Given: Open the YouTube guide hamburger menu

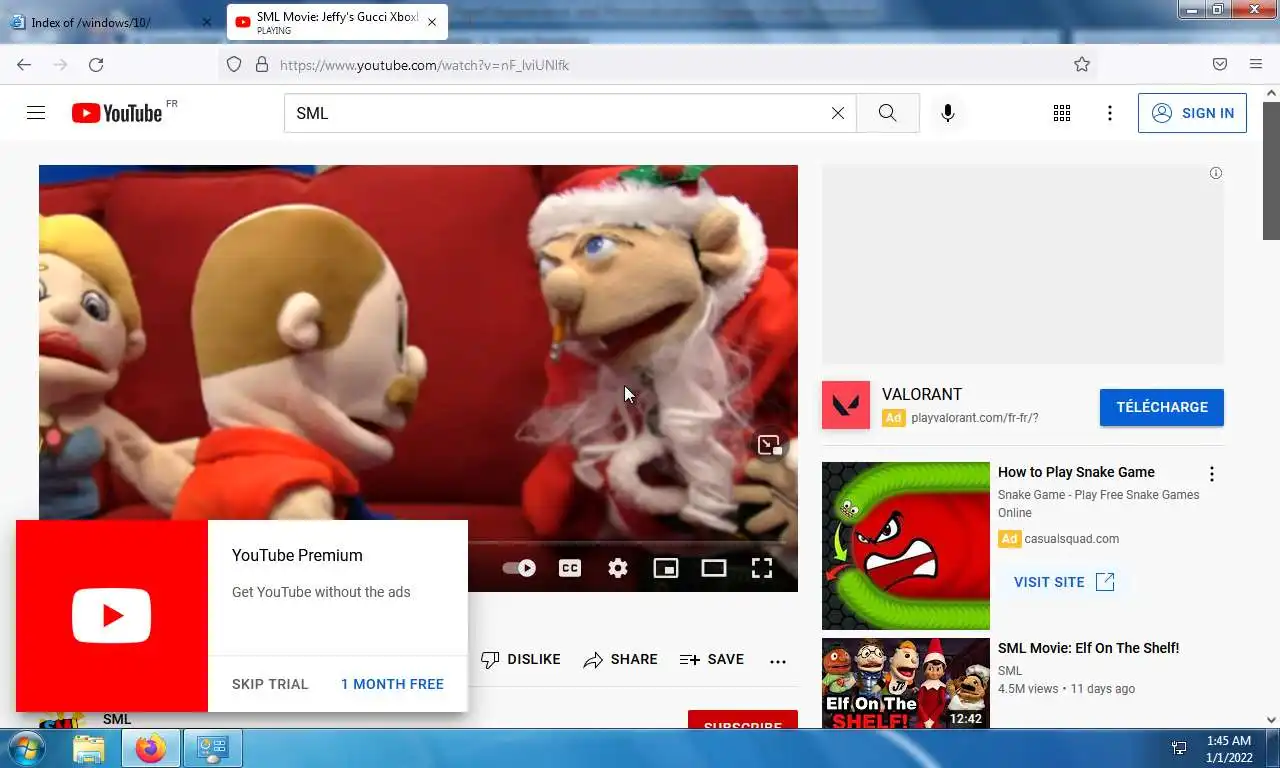Looking at the screenshot, I should 36,113.
